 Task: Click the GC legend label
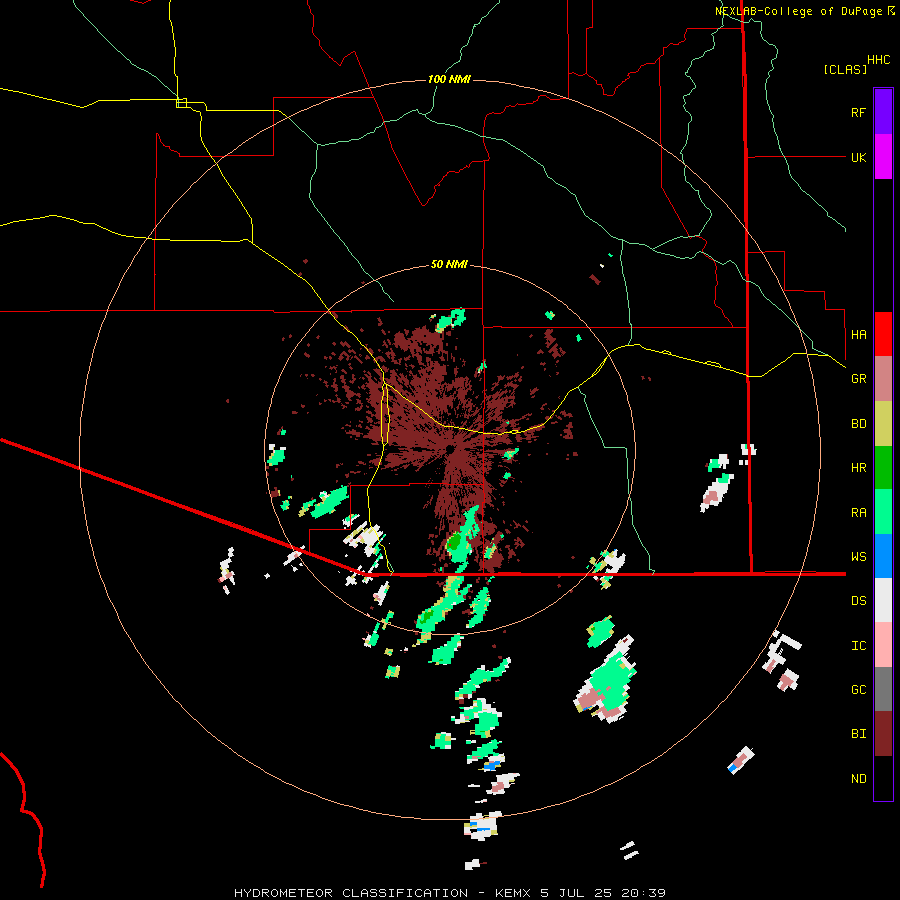858,690
